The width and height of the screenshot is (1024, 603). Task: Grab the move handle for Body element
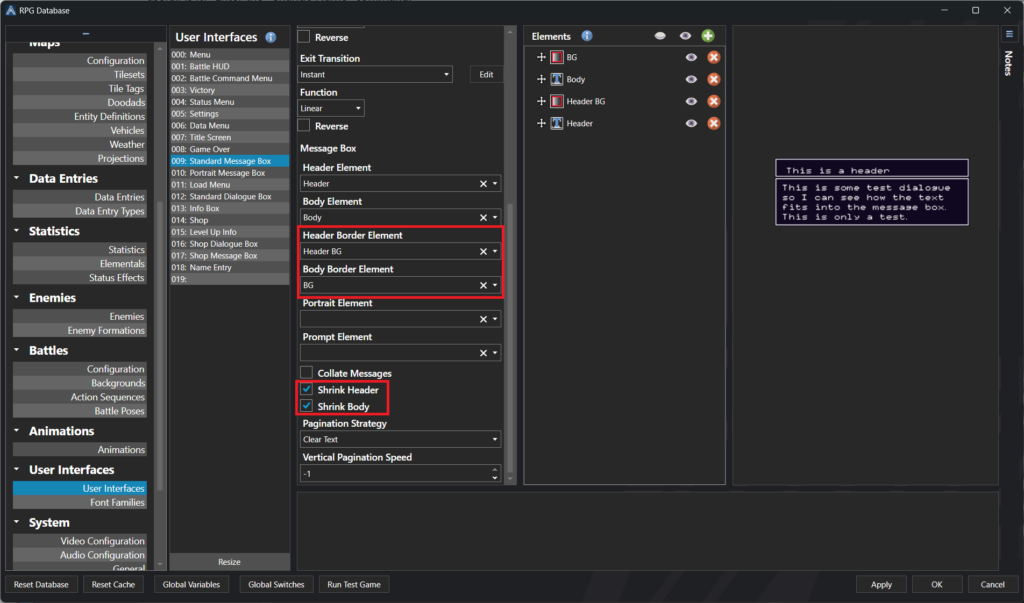point(541,79)
